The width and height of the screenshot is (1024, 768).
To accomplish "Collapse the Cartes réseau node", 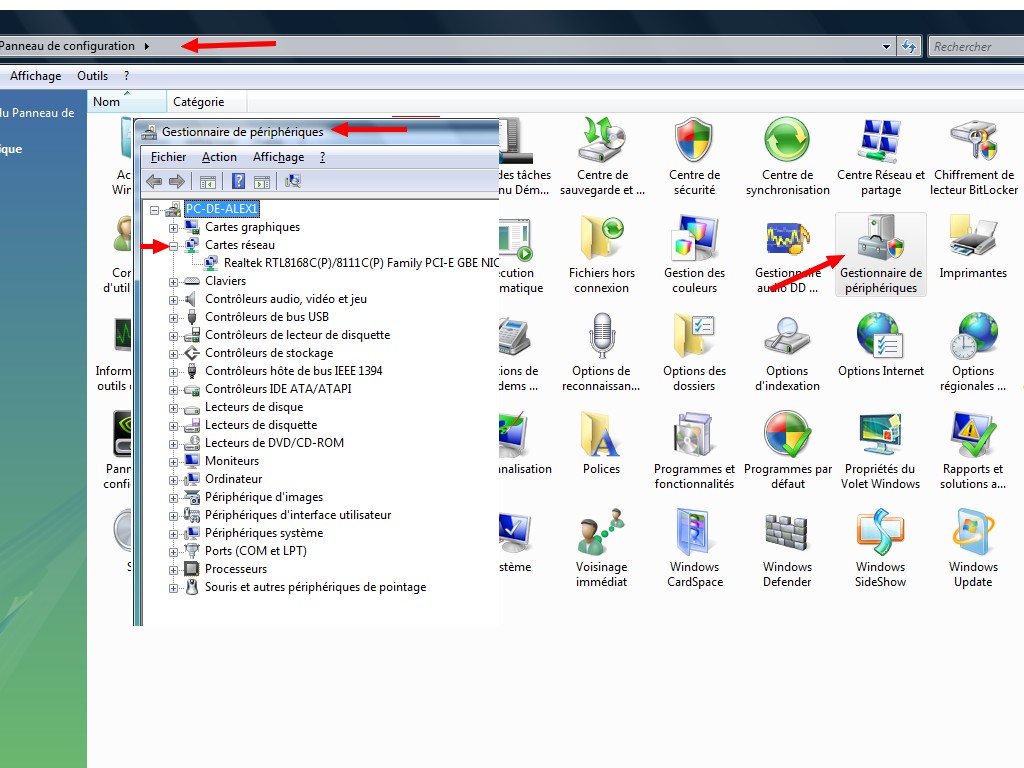I will click(173, 245).
